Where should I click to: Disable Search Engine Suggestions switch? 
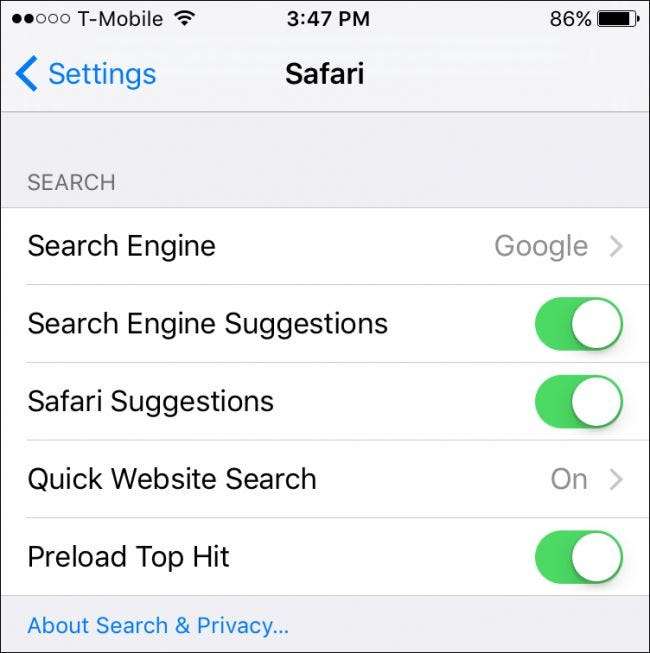(579, 324)
